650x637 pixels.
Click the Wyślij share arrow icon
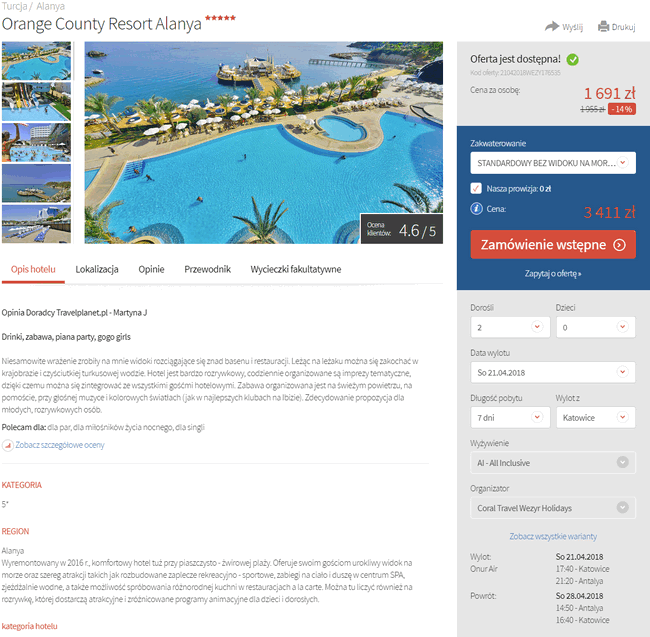coord(552,27)
